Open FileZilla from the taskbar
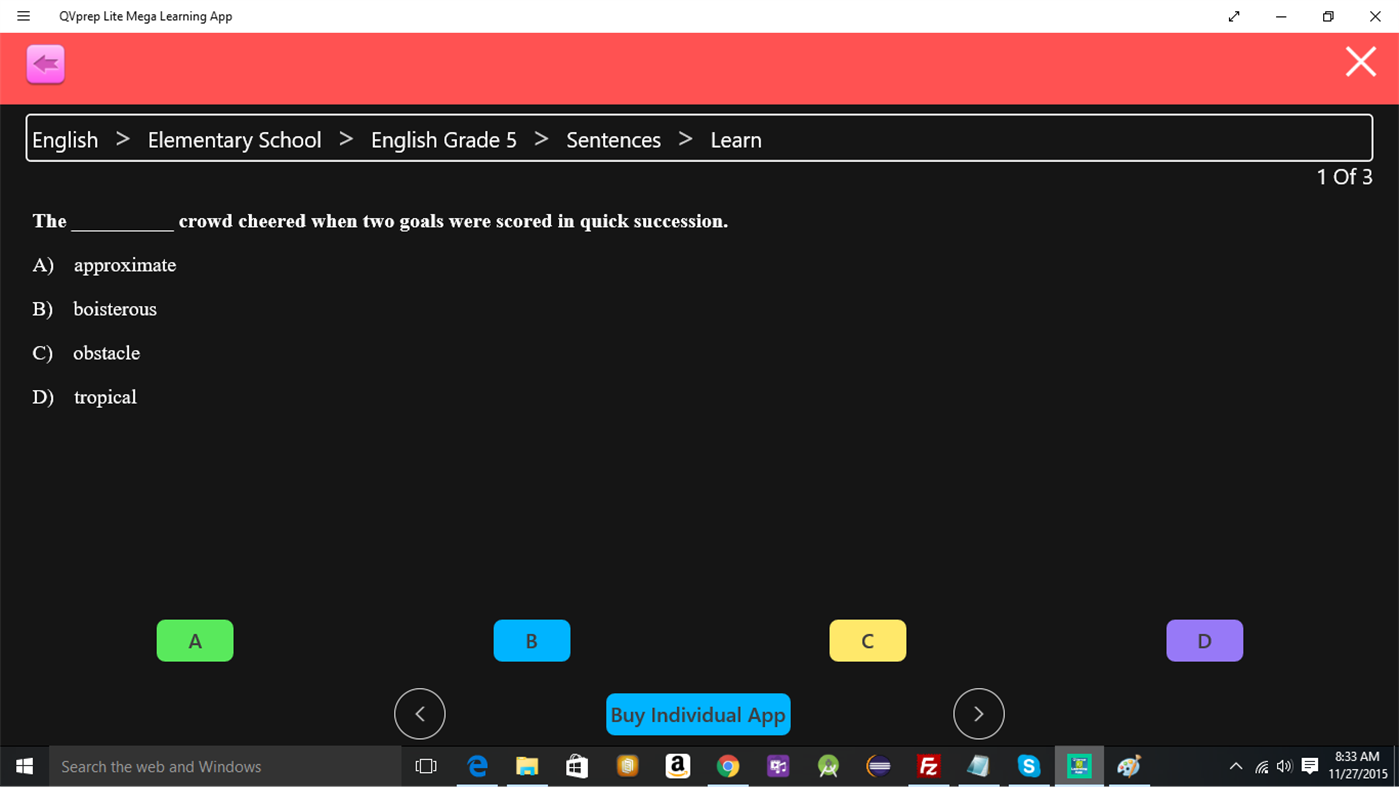The image size is (1399, 787). click(928, 766)
